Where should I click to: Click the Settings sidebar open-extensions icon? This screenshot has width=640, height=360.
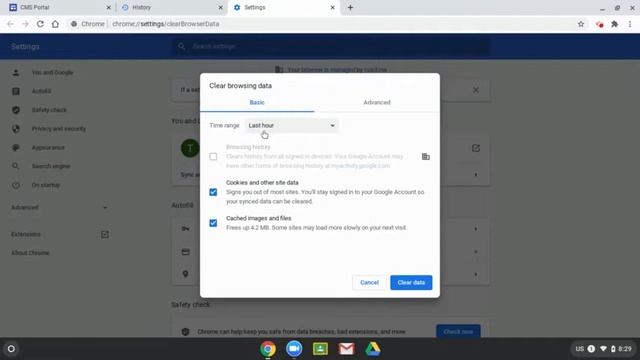pos(105,234)
